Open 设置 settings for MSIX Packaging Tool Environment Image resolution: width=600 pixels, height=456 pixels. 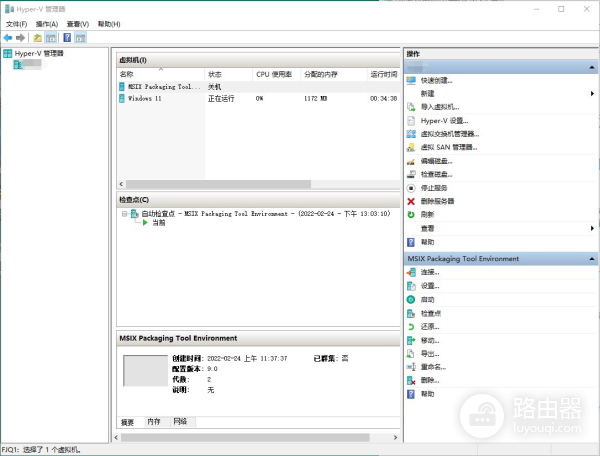point(430,286)
